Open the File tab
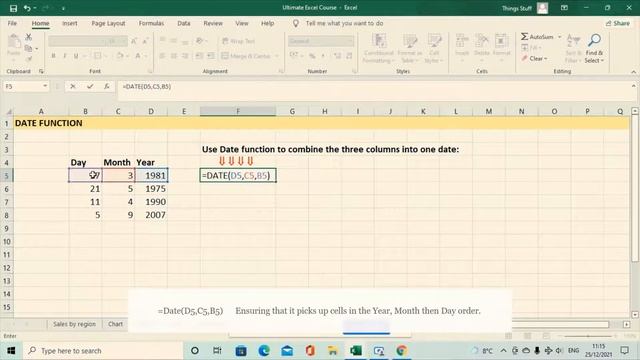Viewport: 640px width, 360px height. click(12, 23)
